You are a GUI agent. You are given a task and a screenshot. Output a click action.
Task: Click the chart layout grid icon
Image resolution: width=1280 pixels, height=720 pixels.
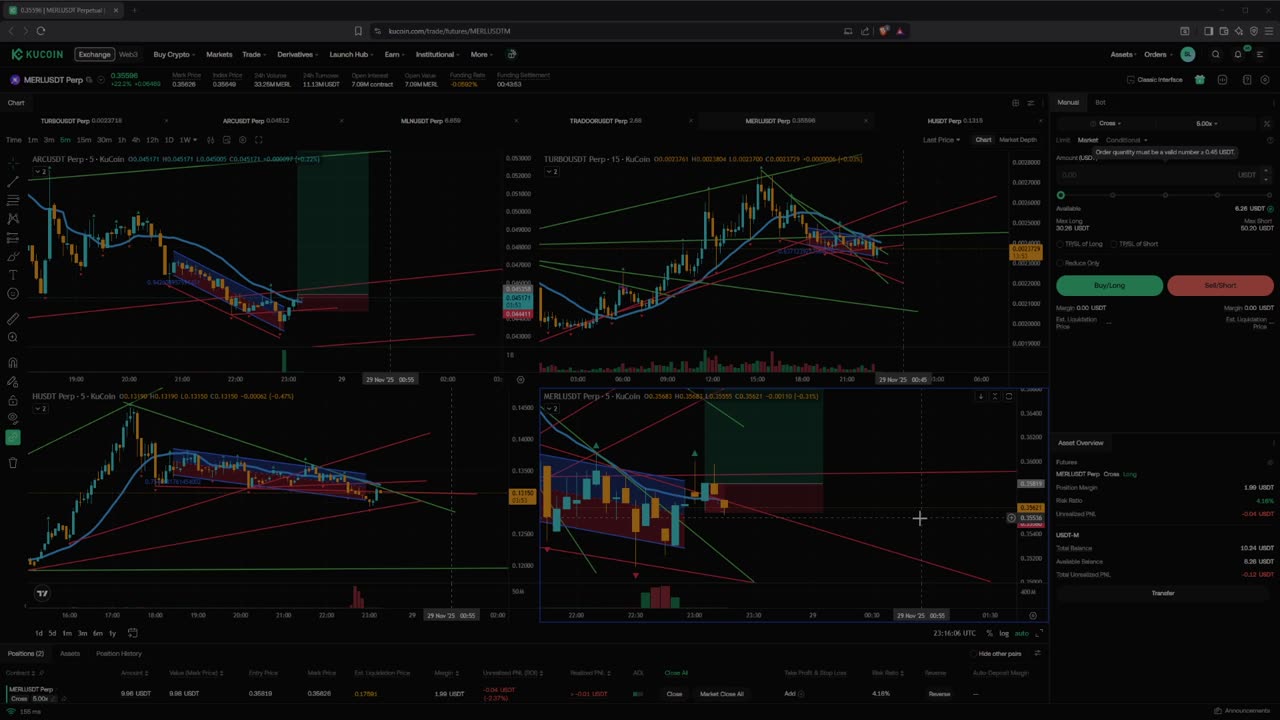point(1015,103)
